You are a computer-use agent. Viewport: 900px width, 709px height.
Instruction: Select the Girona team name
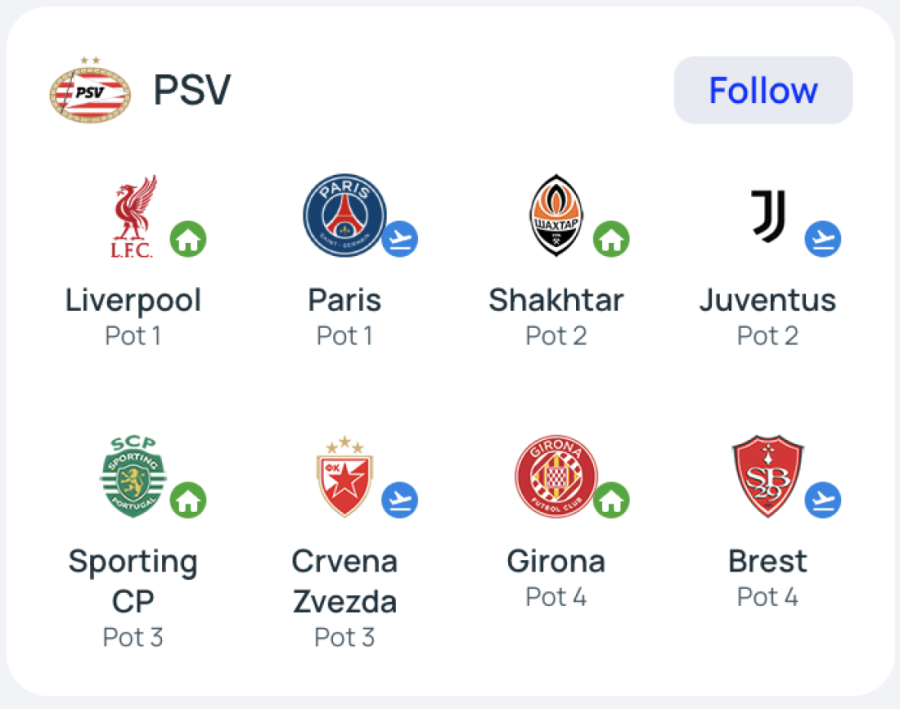pyautogui.click(x=556, y=561)
